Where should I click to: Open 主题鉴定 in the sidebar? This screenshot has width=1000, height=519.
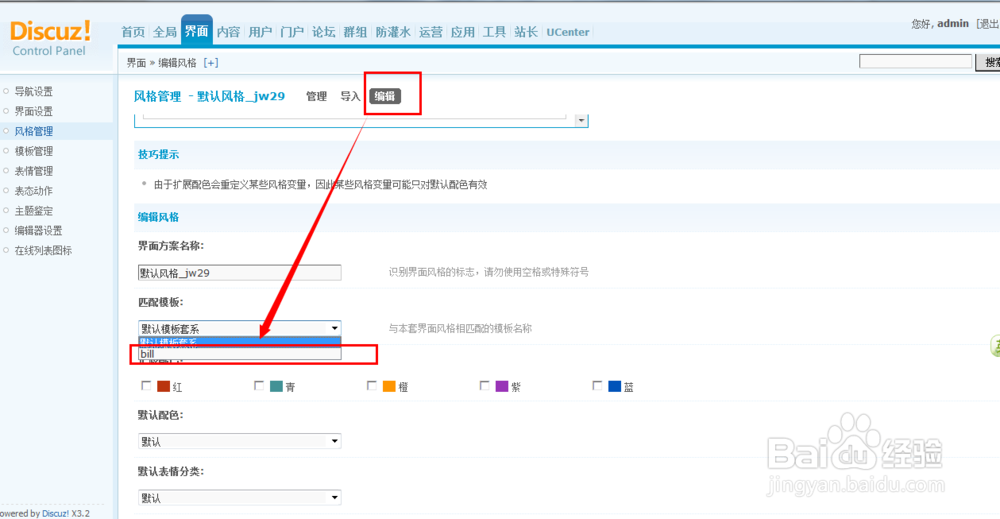[33, 210]
